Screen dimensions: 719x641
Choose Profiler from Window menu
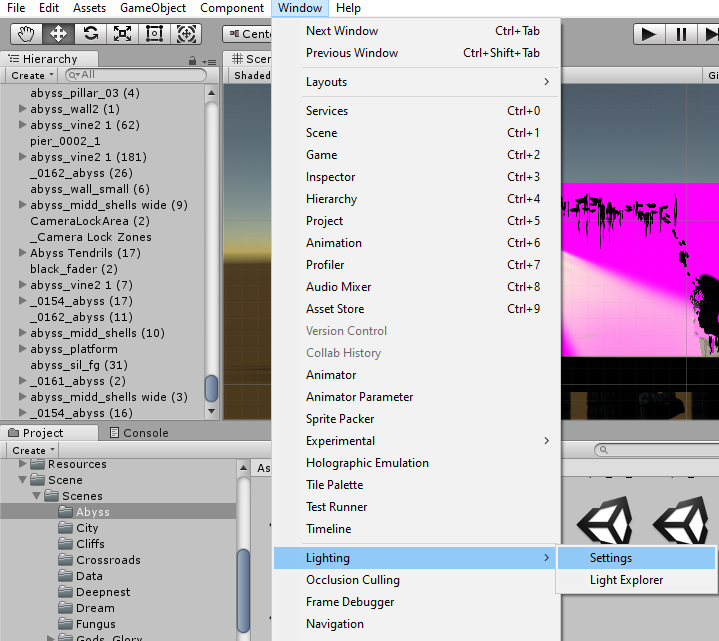[416, 265]
